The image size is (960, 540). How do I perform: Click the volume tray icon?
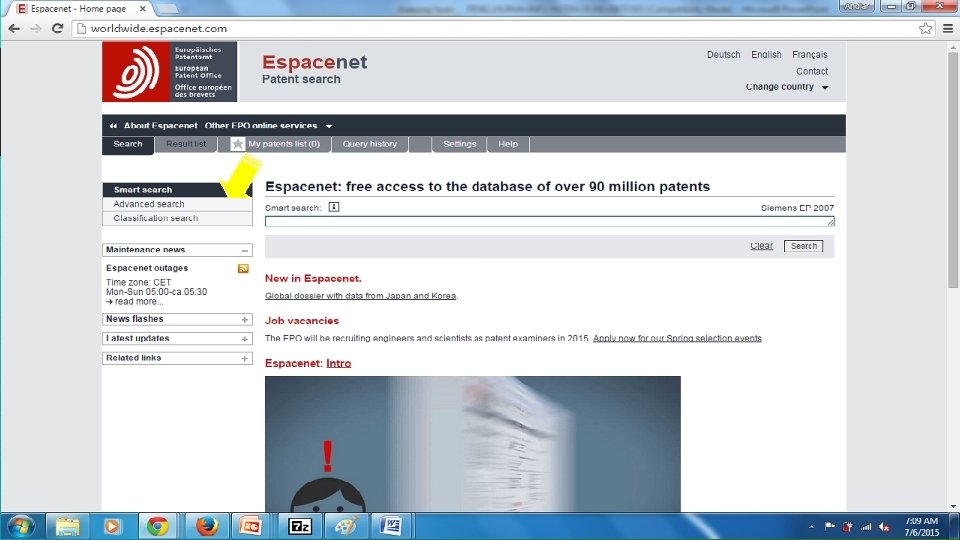tap(884, 527)
